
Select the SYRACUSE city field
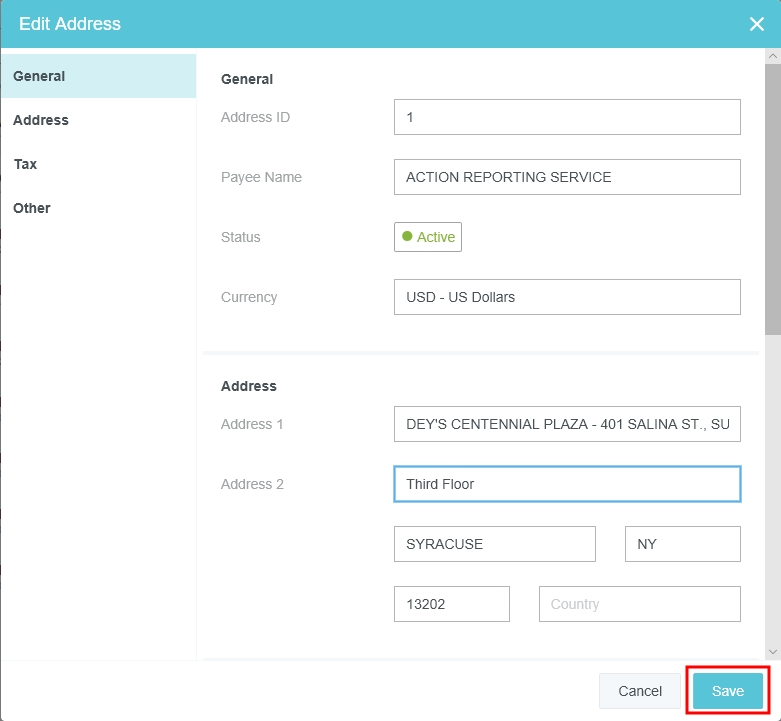pyautogui.click(x=495, y=544)
